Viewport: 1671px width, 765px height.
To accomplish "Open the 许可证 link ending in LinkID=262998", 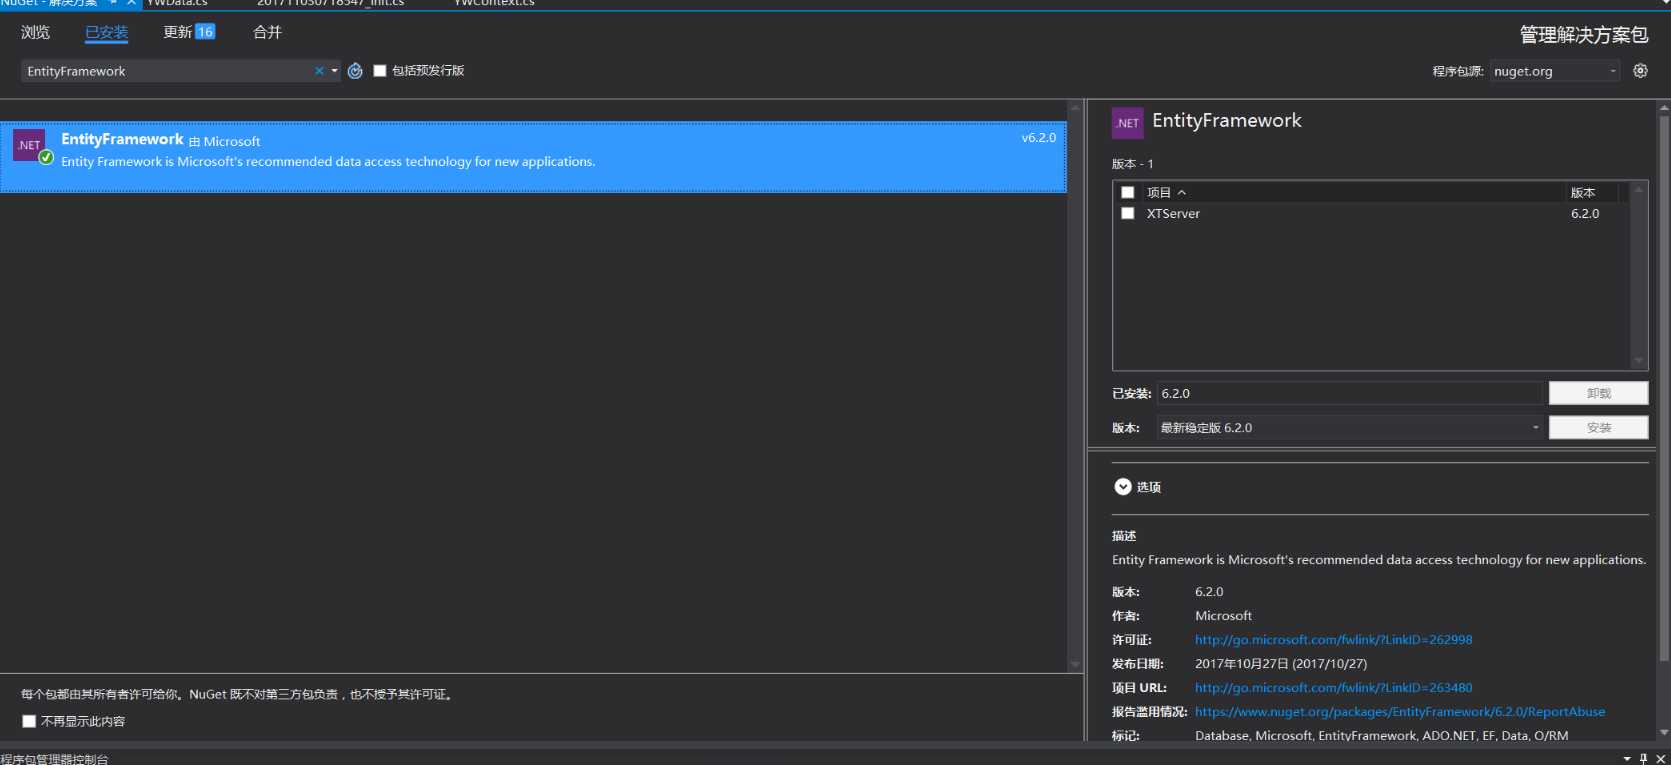I will tap(1333, 640).
